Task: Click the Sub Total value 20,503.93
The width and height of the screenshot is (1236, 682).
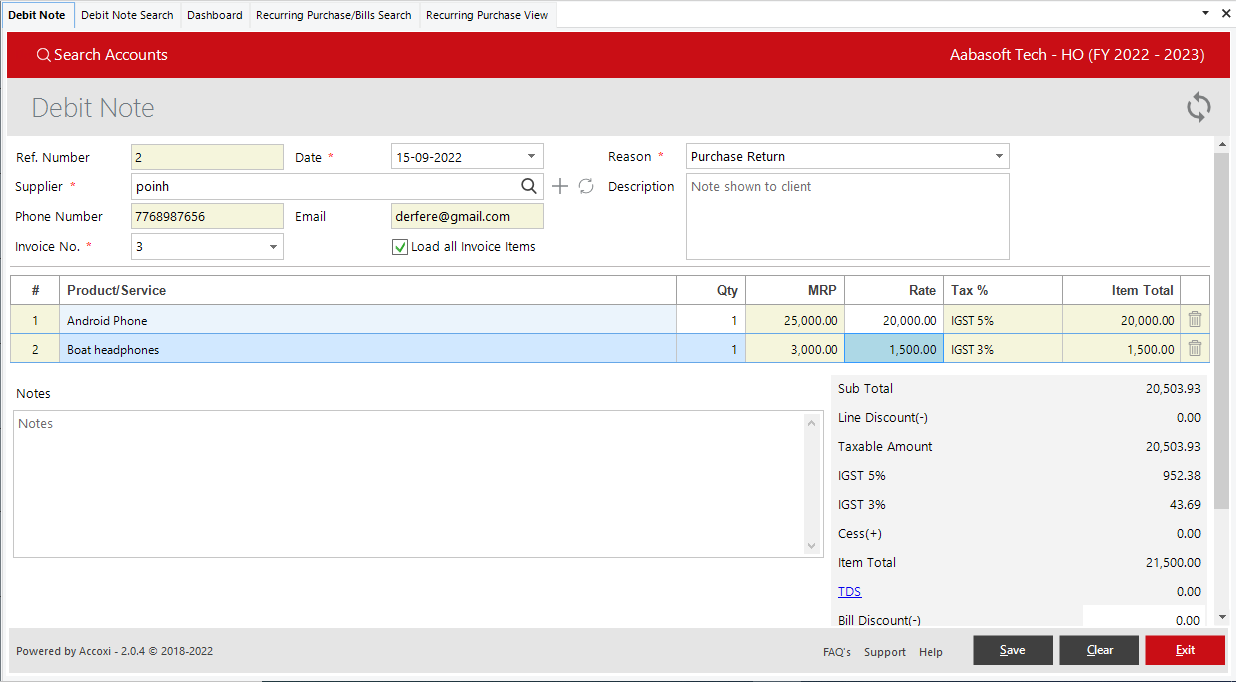Action: point(1173,389)
